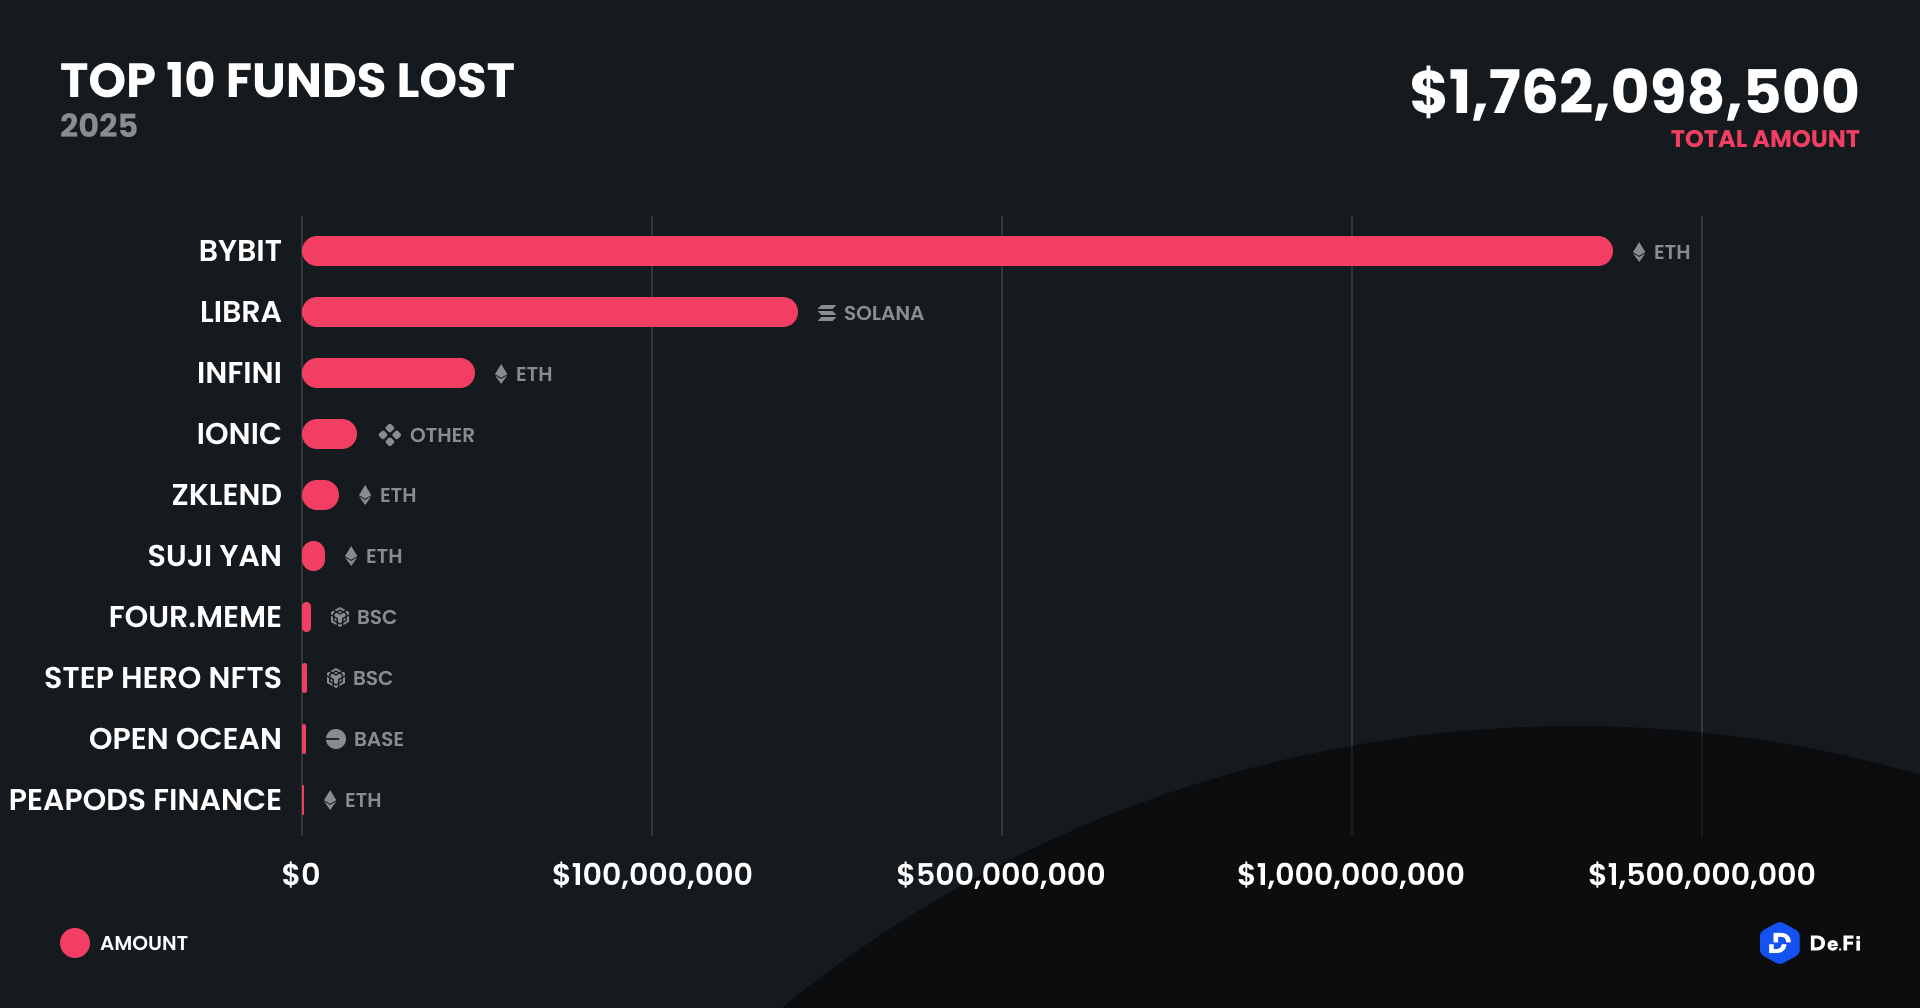
Task: Click the Base icon beside Open Ocean
Action: [x=336, y=739]
